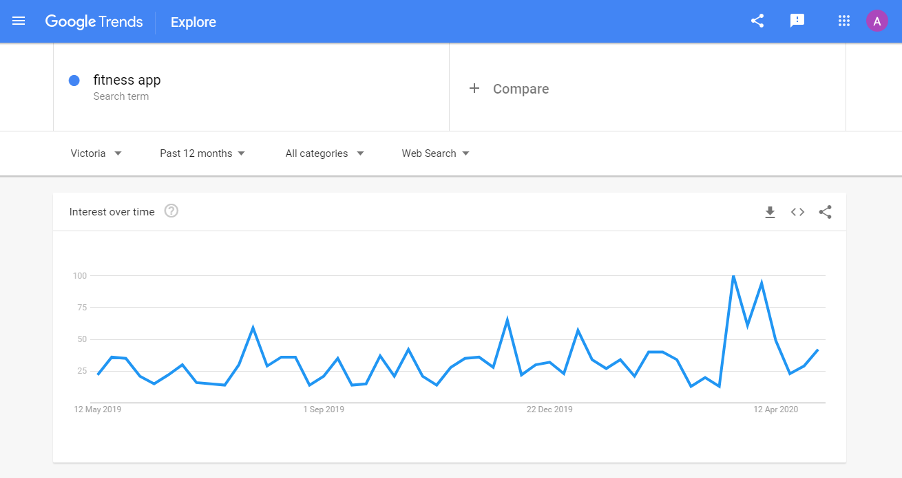Share the Interest over time chart
The width and height of the screenshot is (902, 478).
pos(825,212)
